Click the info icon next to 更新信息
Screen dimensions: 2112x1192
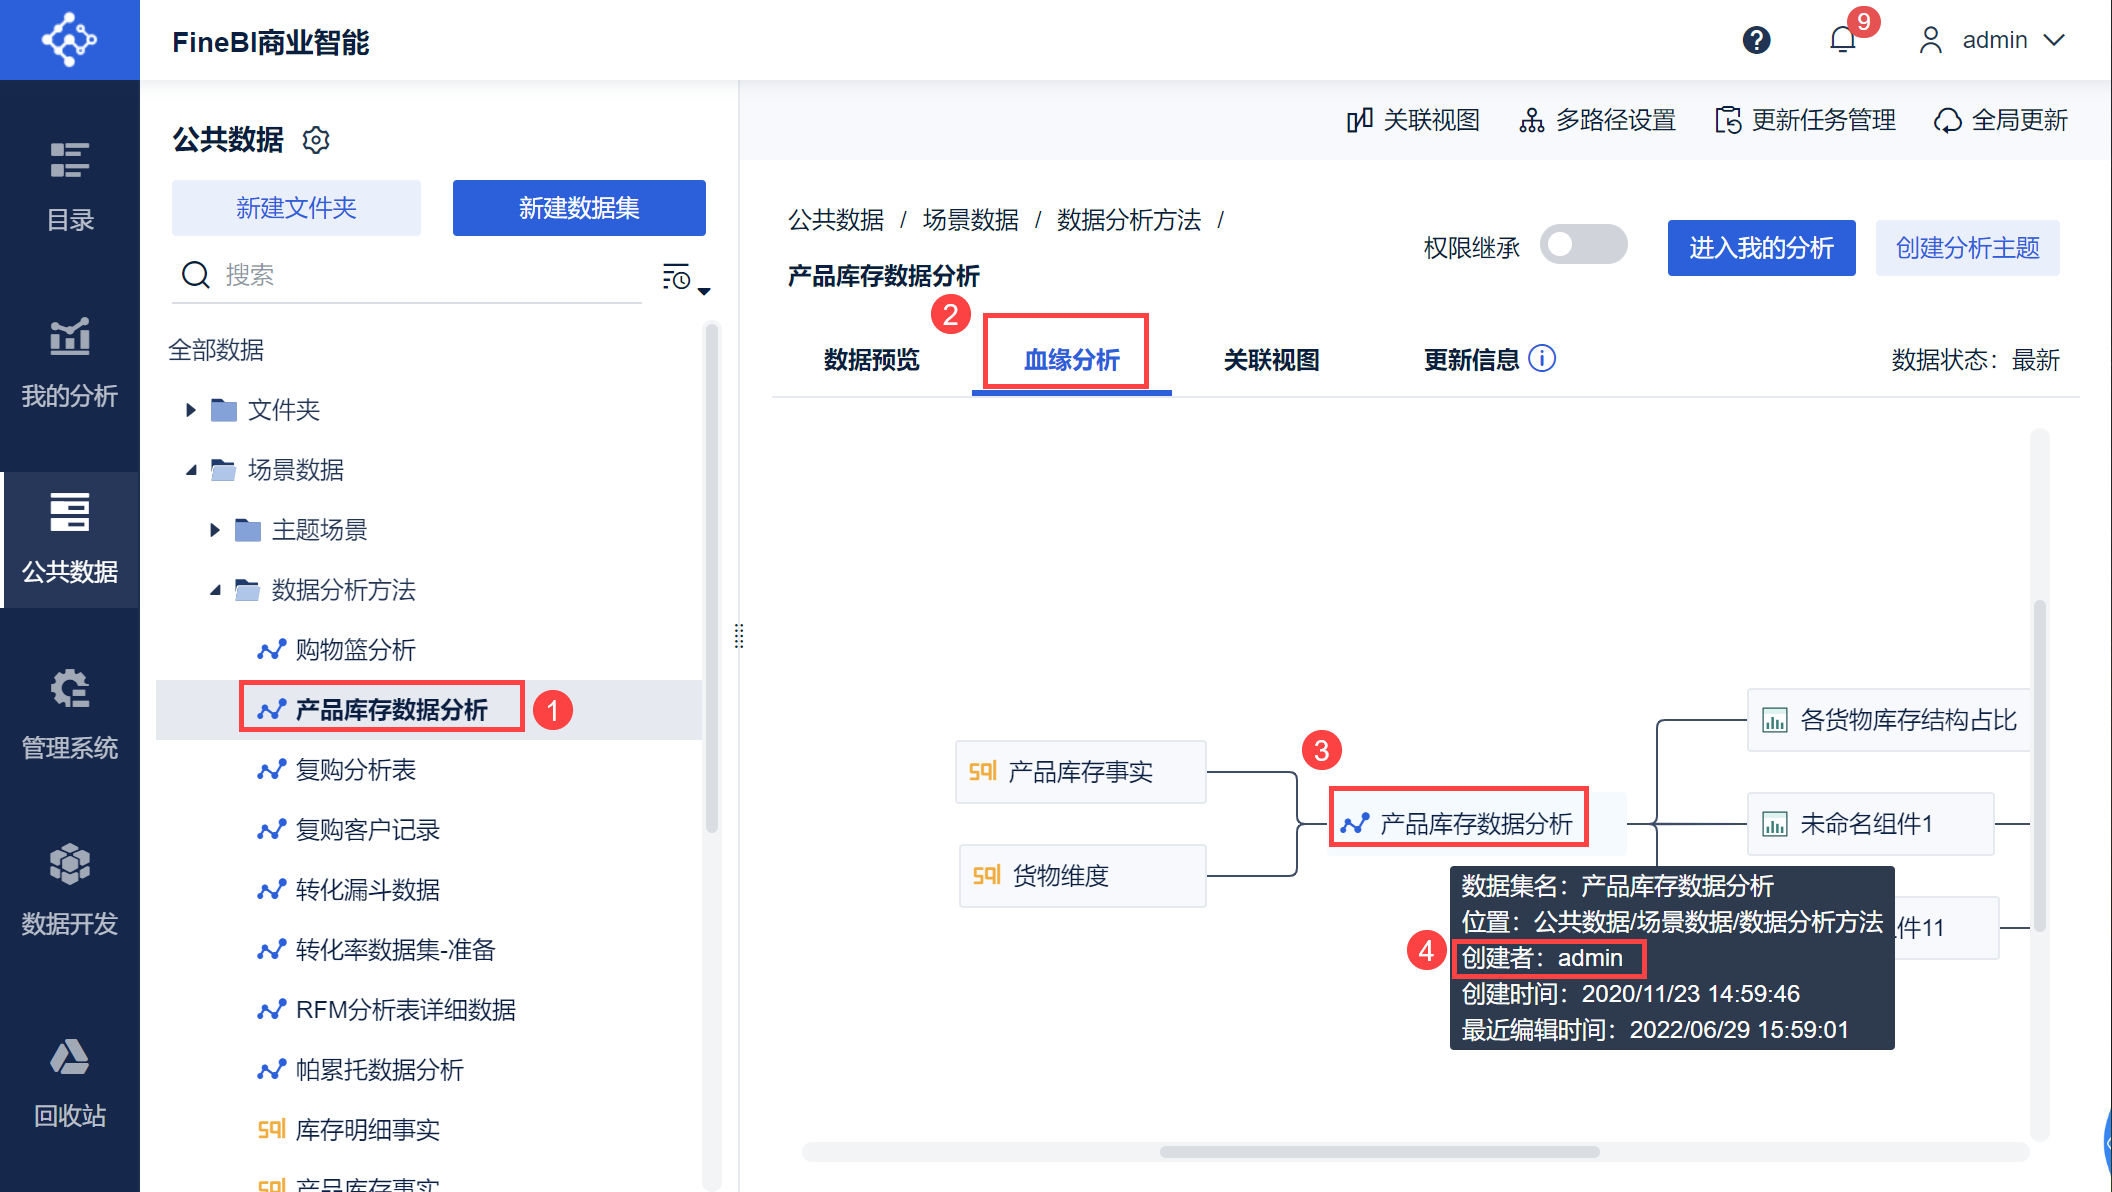[x=1542, y=358]
